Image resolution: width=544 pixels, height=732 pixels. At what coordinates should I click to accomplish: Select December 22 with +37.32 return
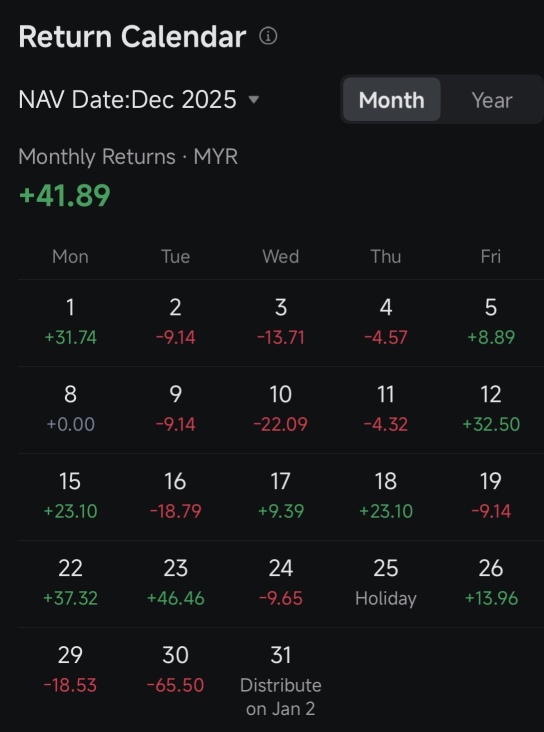[71, 583]
